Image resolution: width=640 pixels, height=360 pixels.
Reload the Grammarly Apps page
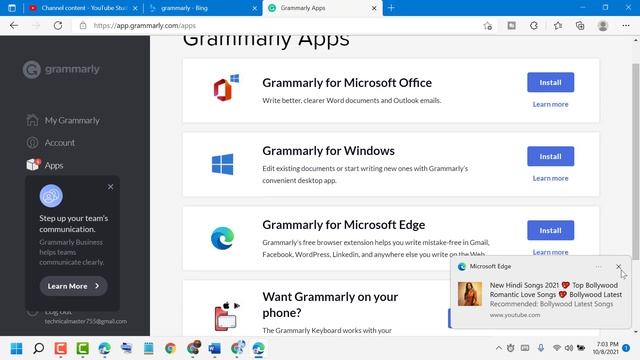pyautogui.click(x=58, y=25)
